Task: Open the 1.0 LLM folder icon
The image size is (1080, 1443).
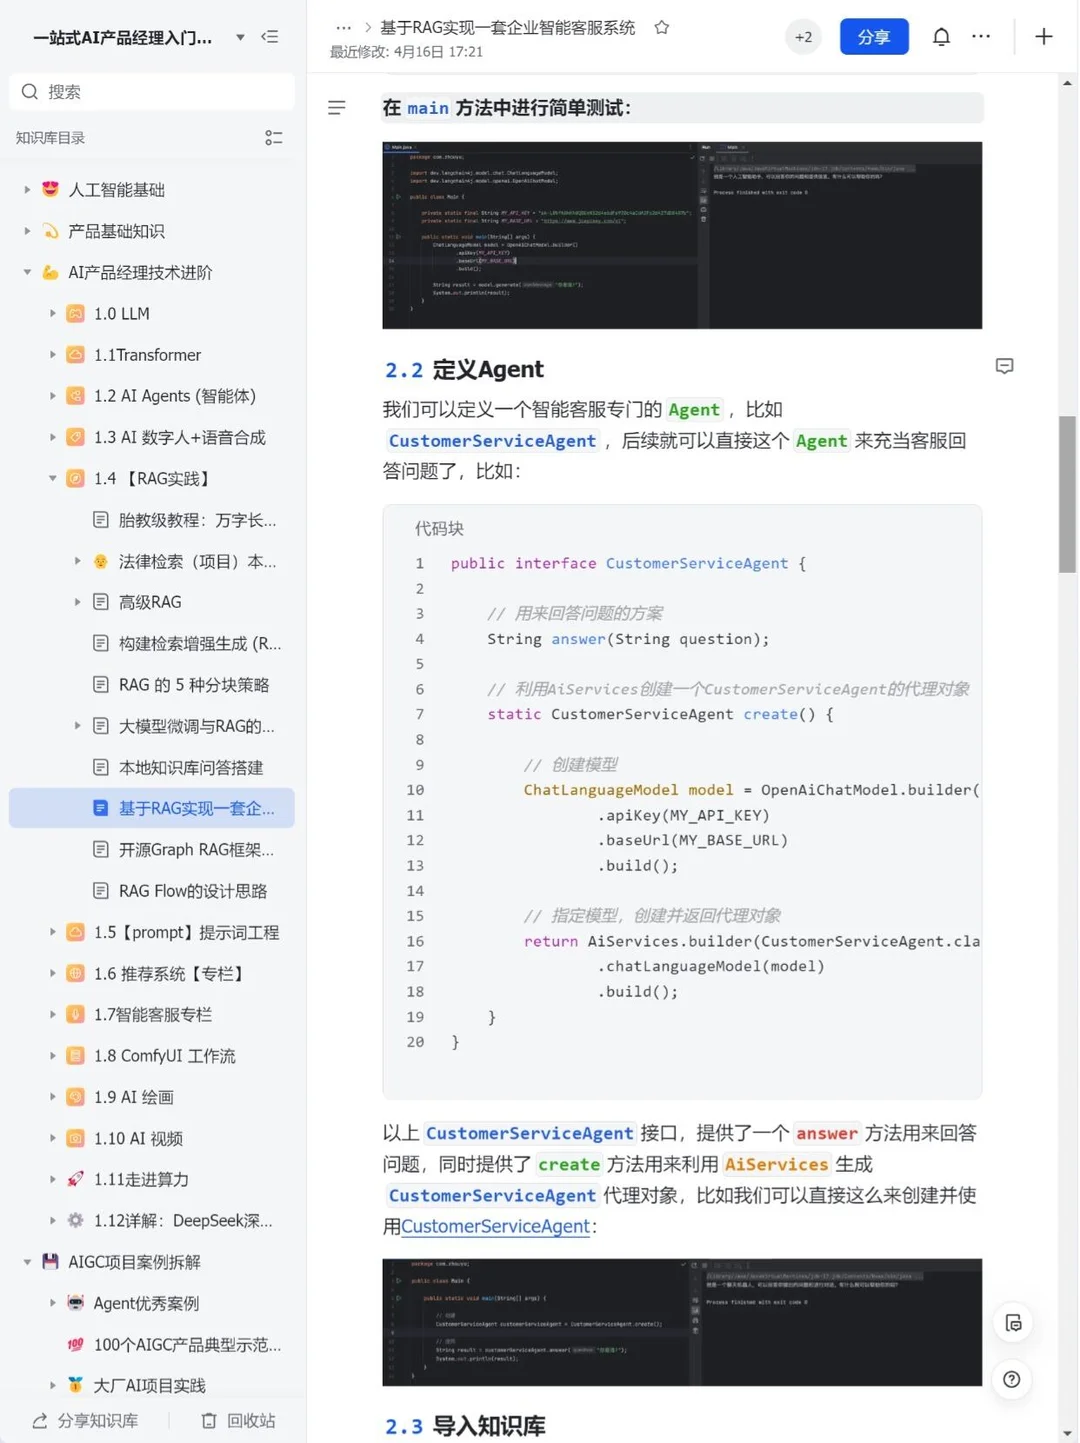Action: point(75,314)
